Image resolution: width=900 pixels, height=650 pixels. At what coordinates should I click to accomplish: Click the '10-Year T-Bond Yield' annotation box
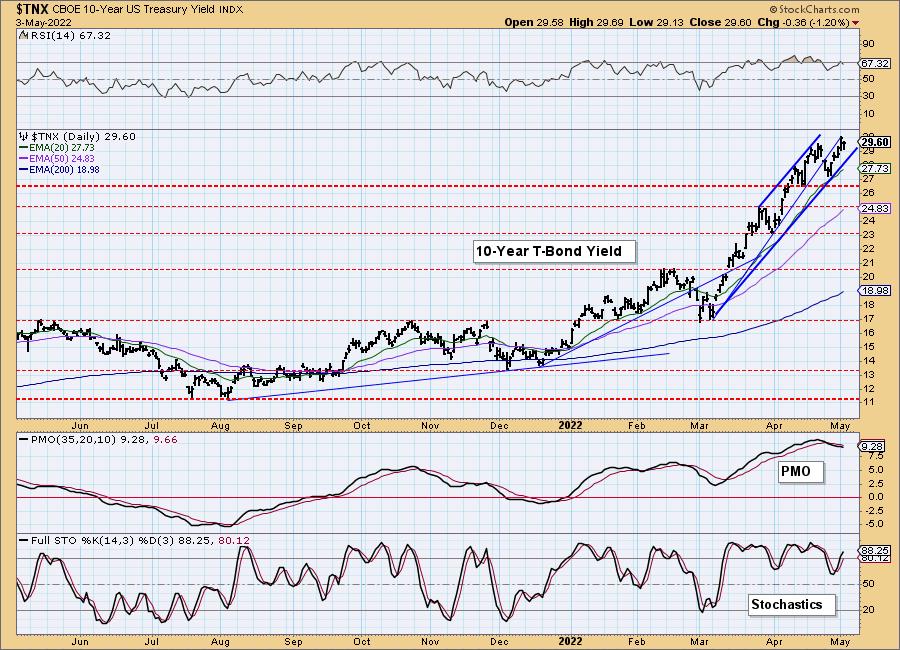pos(554,252)
